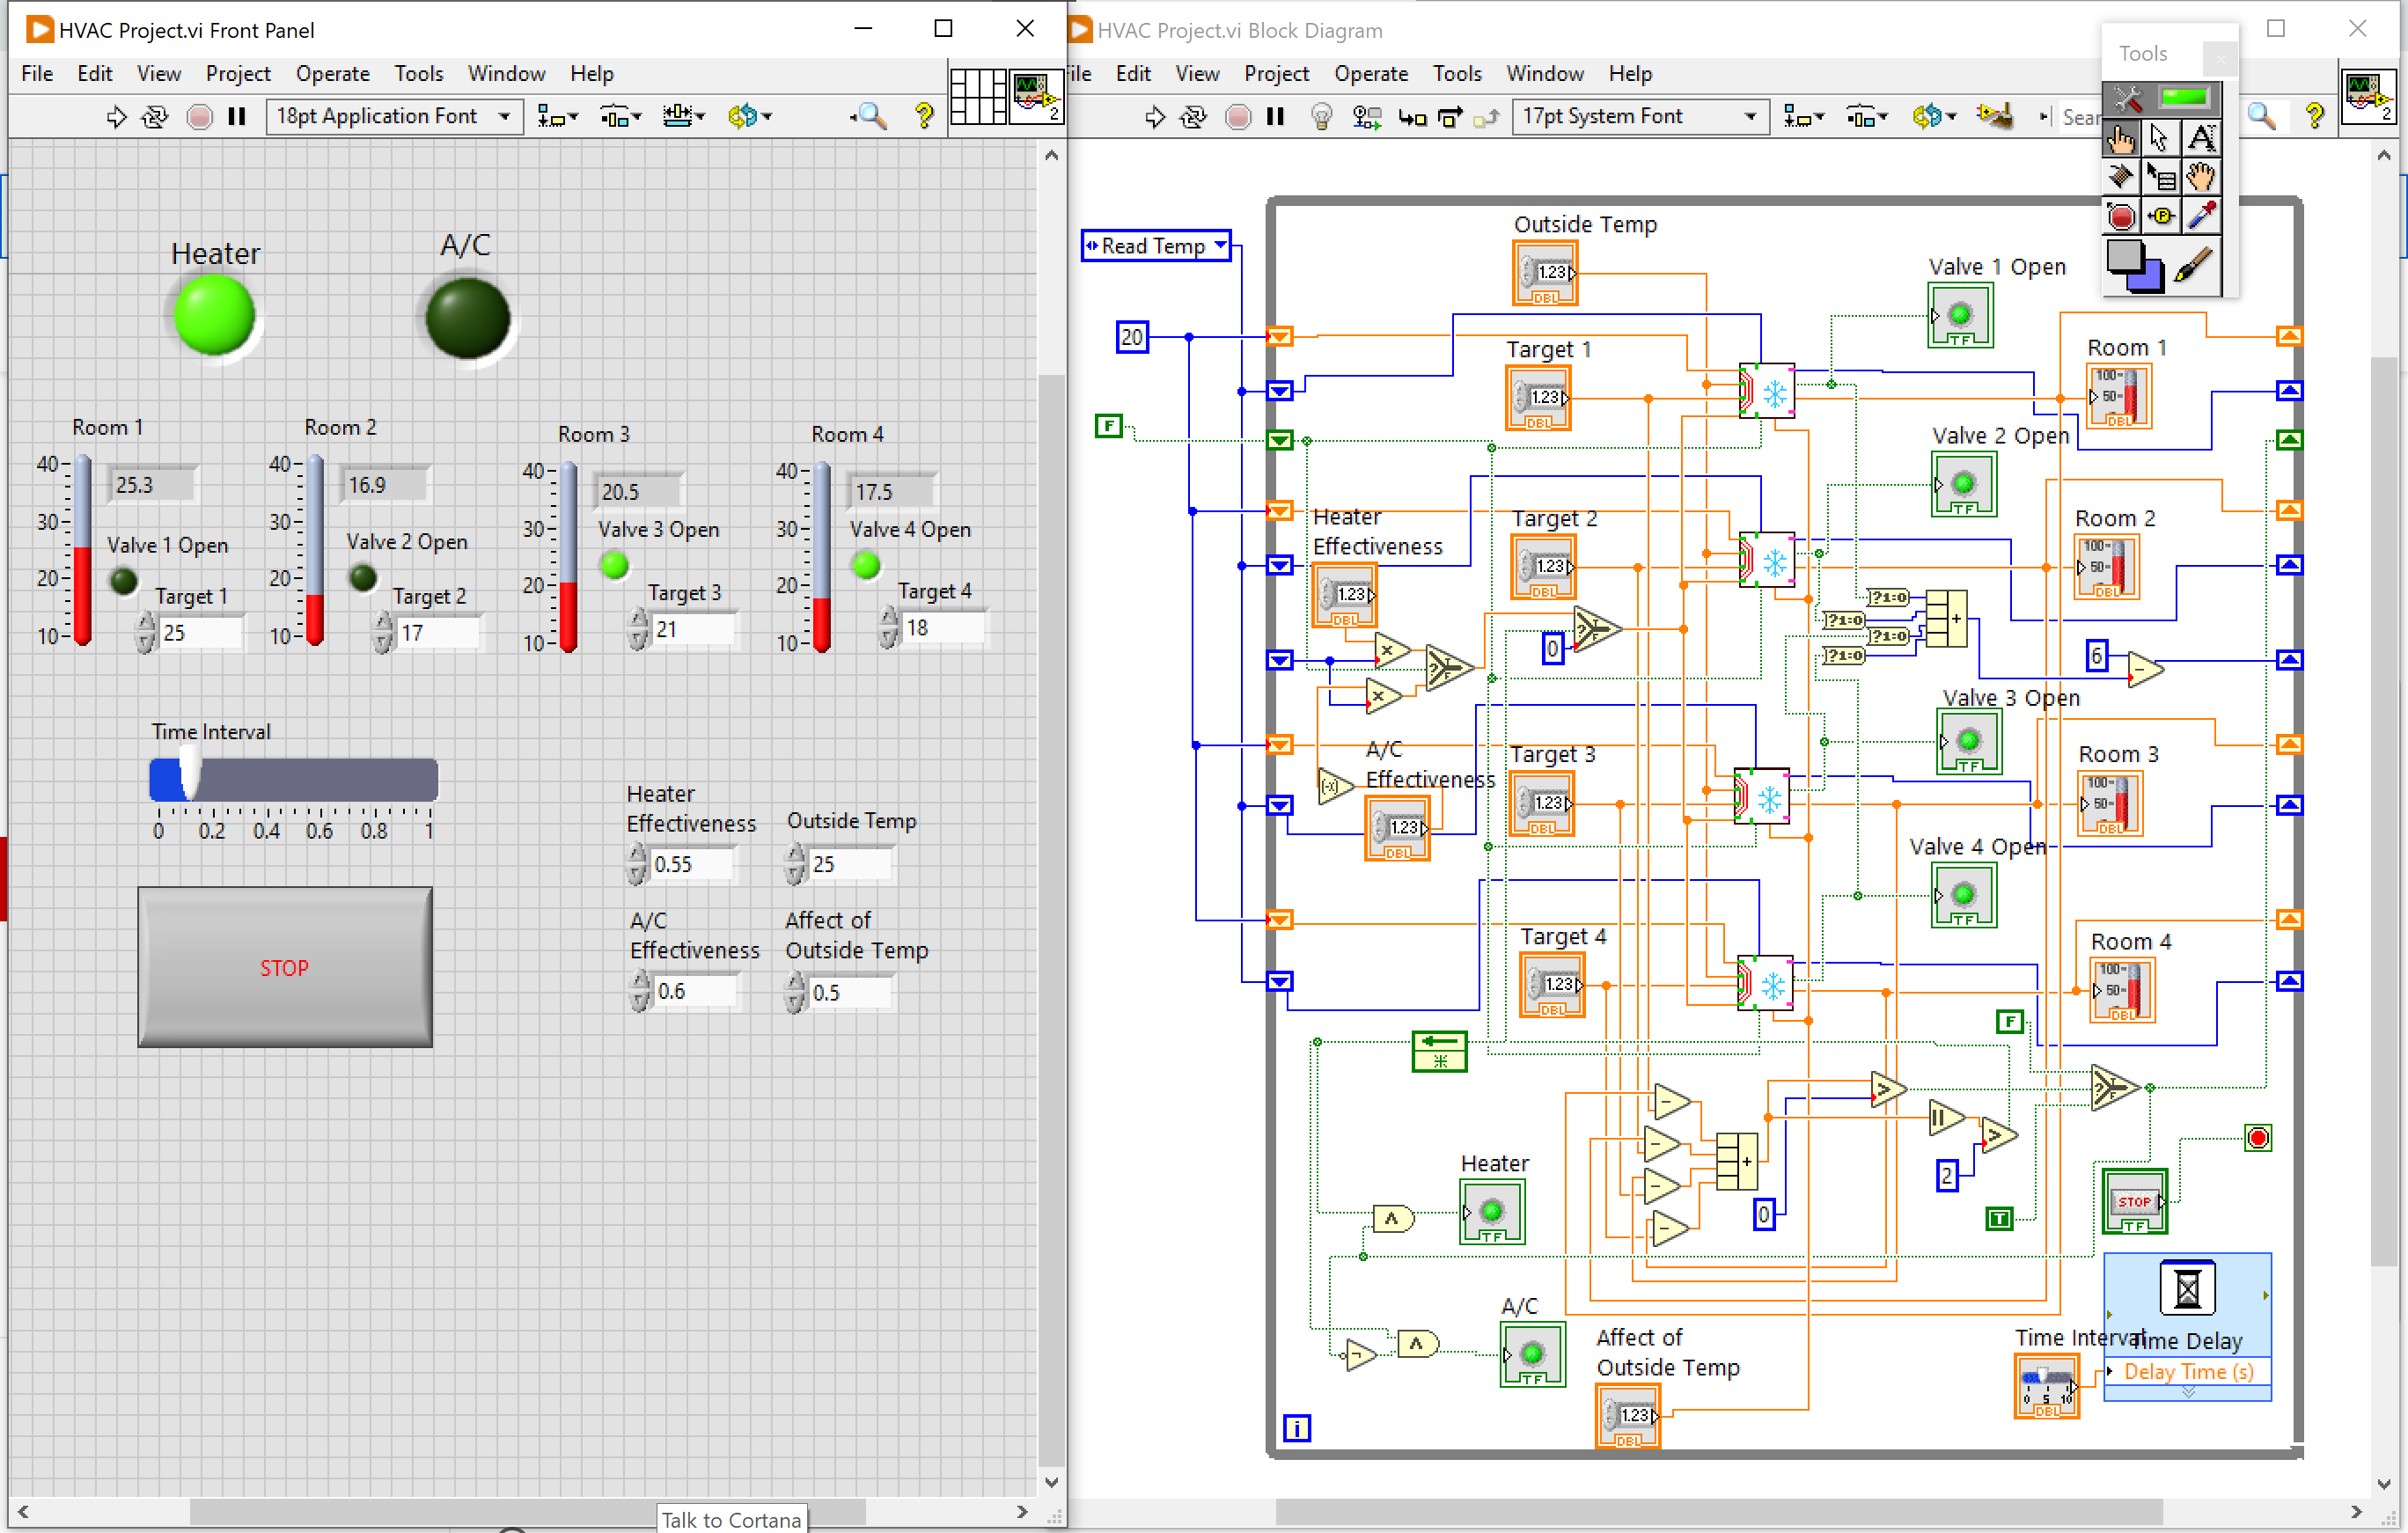Open Block Diagram Help menu
This screenshot has height=1533, width=2408.
click(1630, 73)
